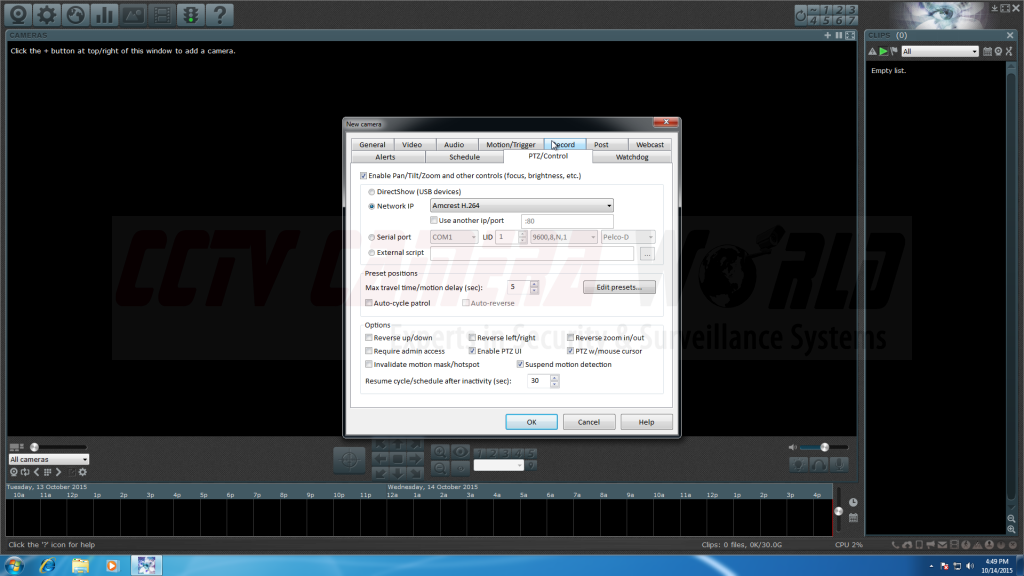Click the help question mark icon
The image size is (1024, 576).
pyautogui.click(x=219, y=14)
